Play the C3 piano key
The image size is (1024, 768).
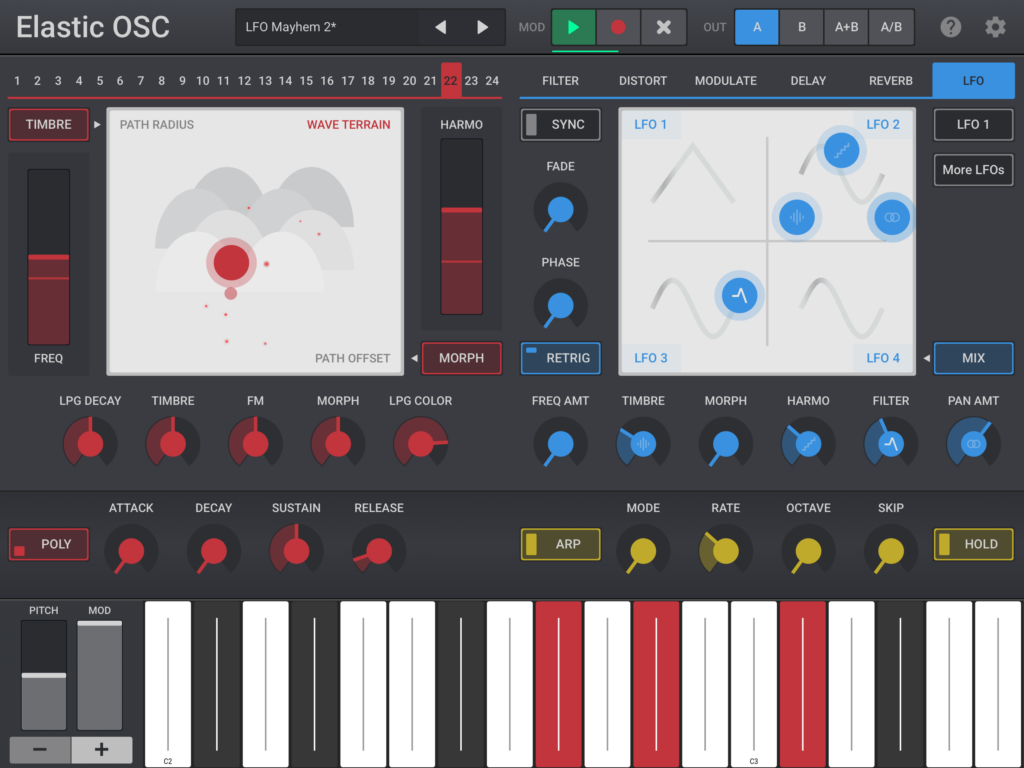[754, 683]
